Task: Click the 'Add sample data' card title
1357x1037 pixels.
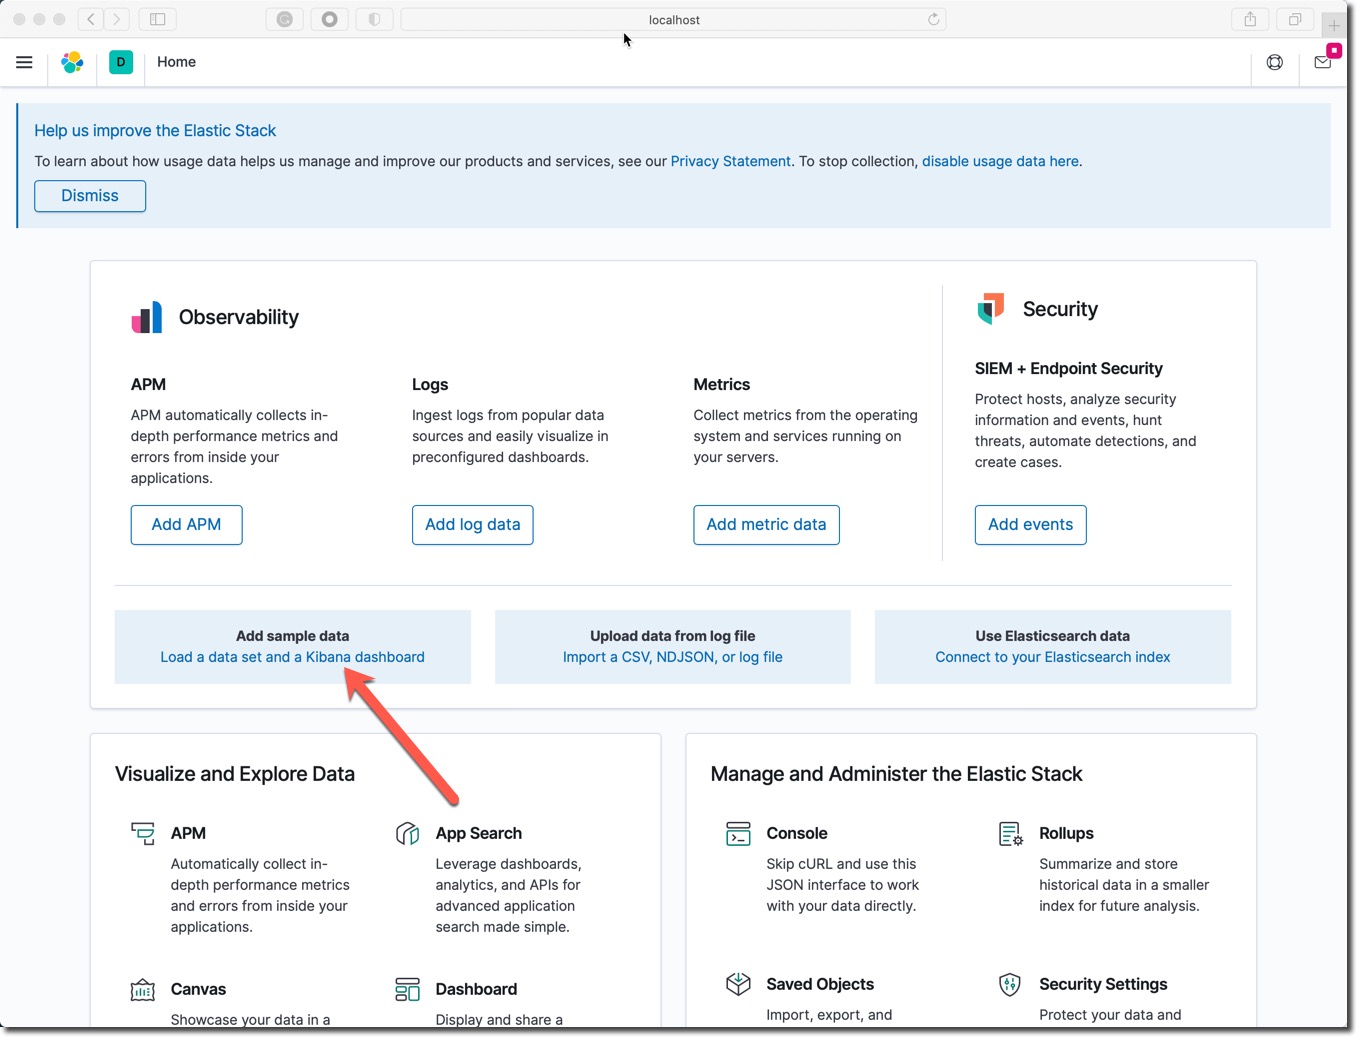Action: (x=292, y=636)
